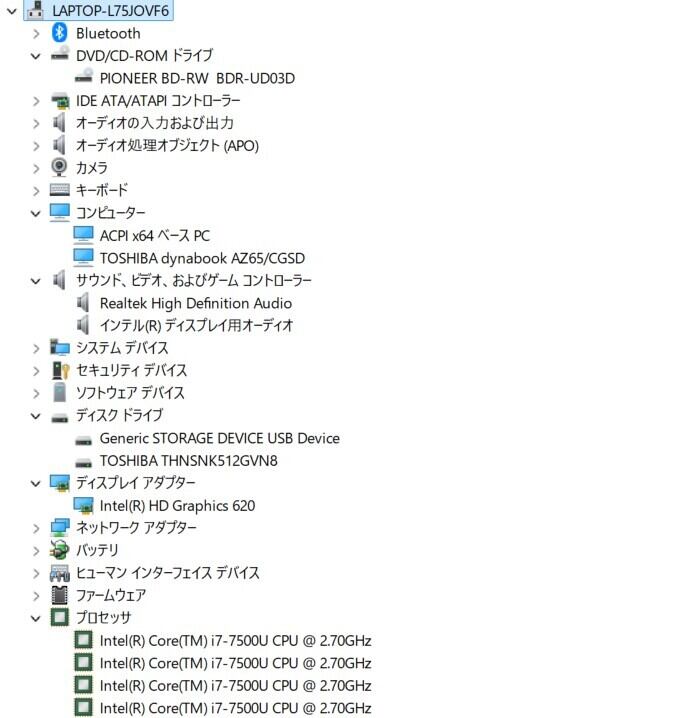This screenshot has width=700, height=718.
Task: Expand the キーボード category
Action: click(x=36, y=191)
